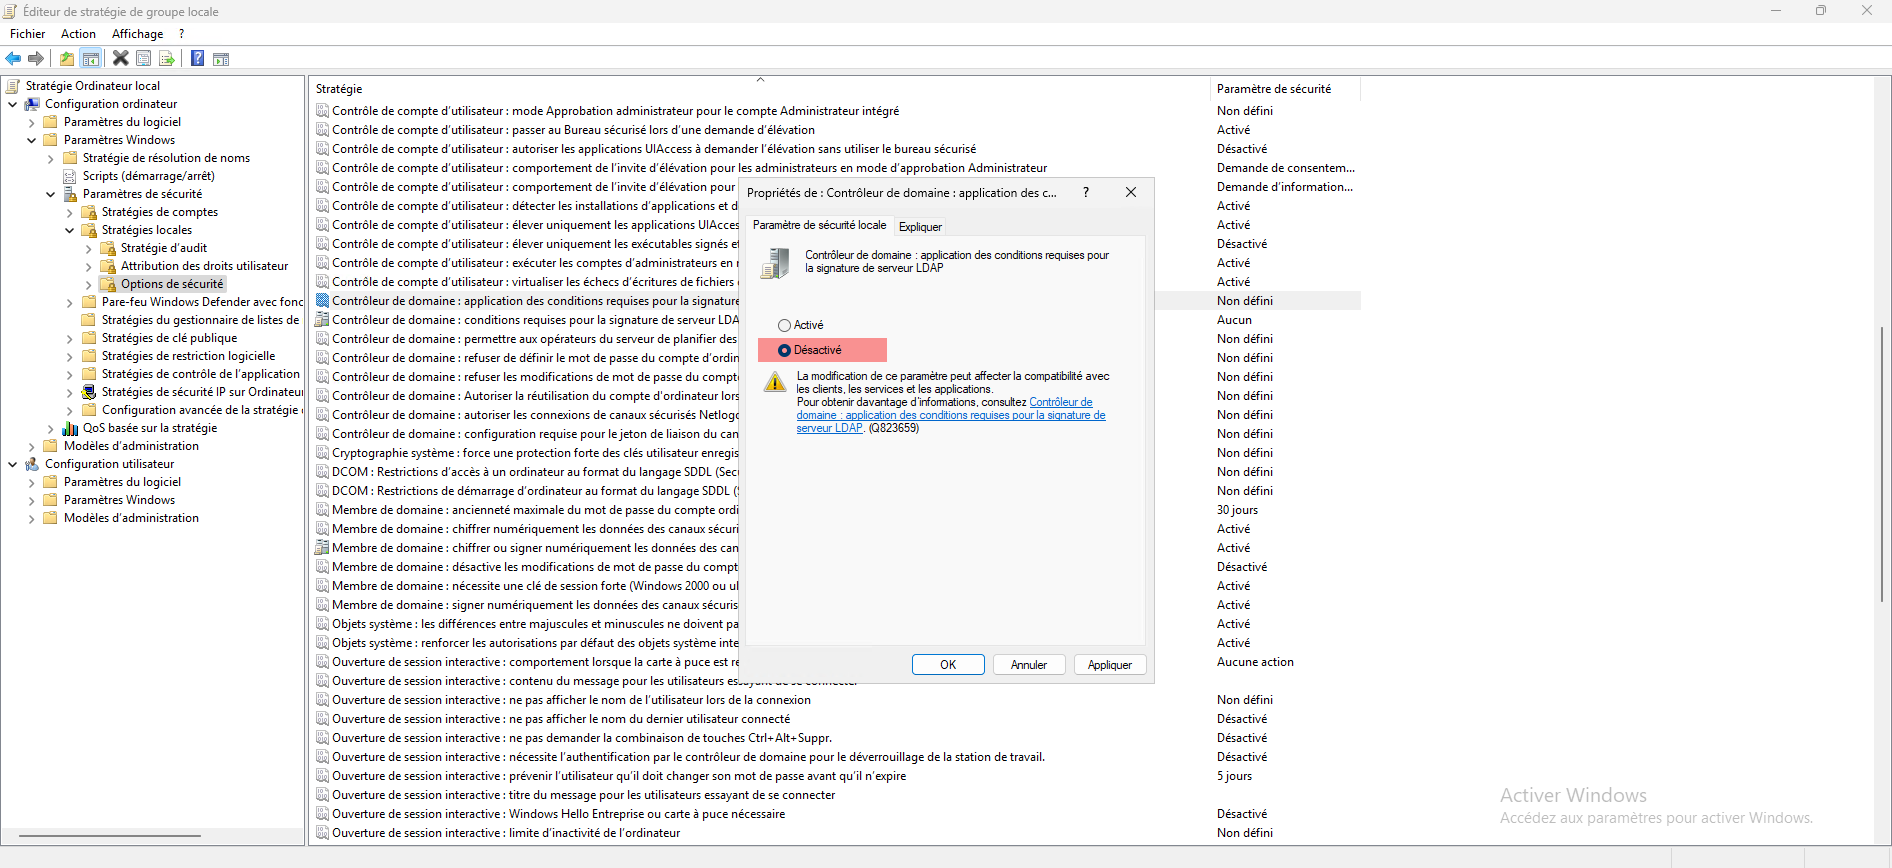
Task: Click the blue Help toolbar icon
Action: click(x=198, y=59)
